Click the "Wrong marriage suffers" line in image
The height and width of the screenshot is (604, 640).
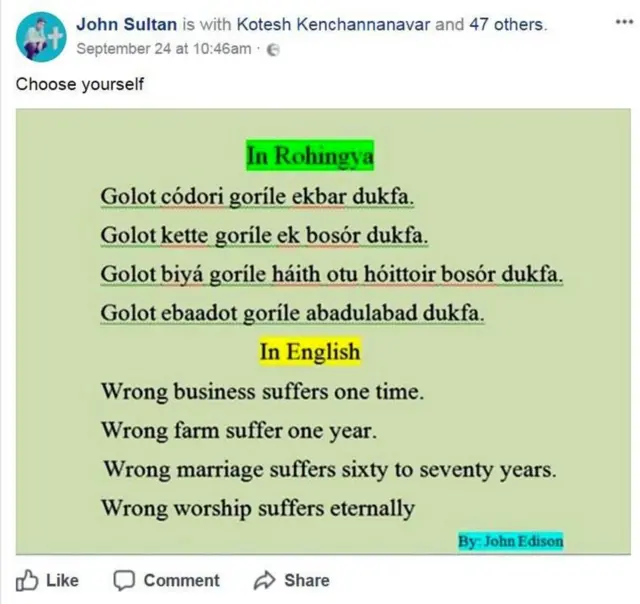point(329,469)
